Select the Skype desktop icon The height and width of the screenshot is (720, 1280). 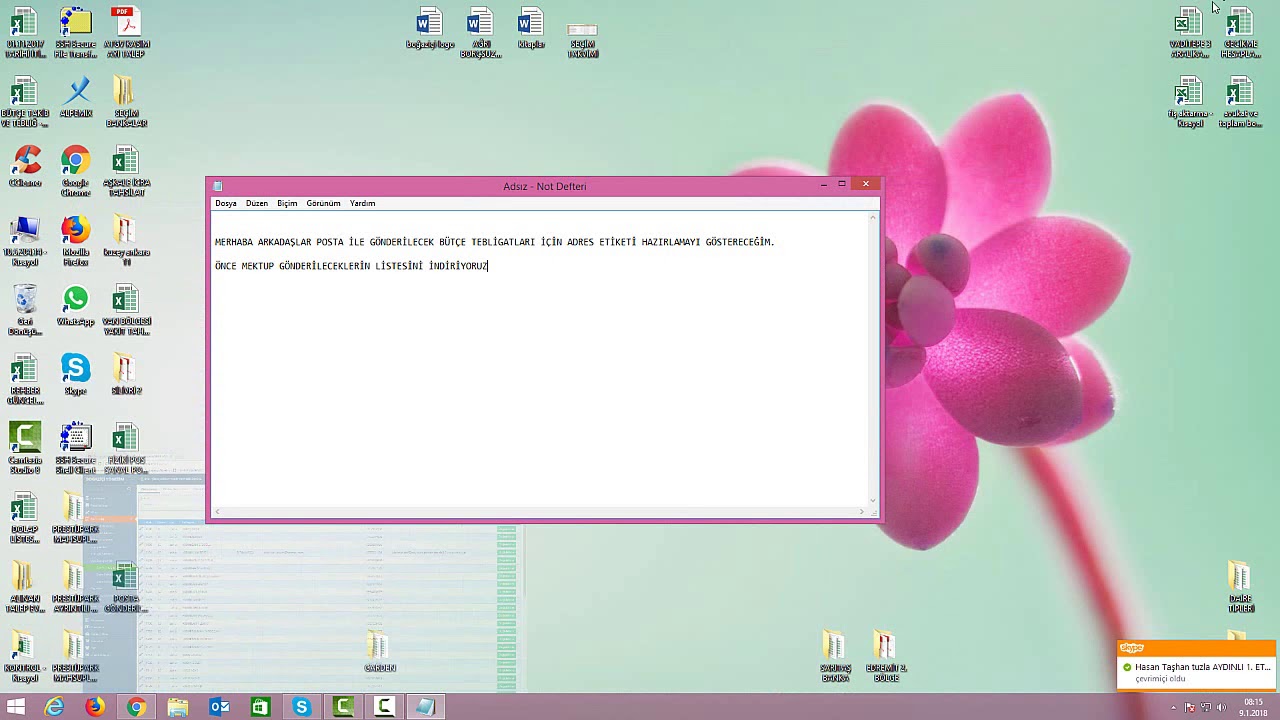(x=75, y=374)
